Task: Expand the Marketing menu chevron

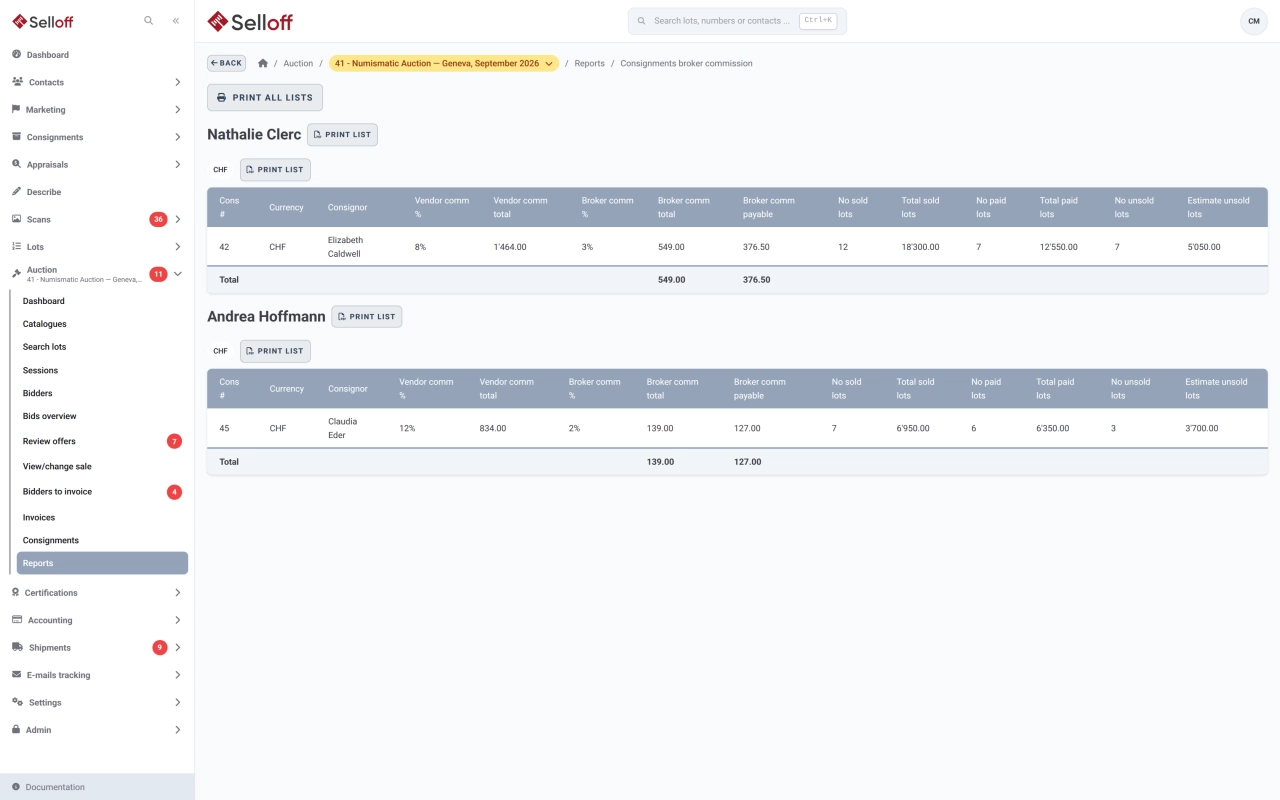Action: [178, 110]
